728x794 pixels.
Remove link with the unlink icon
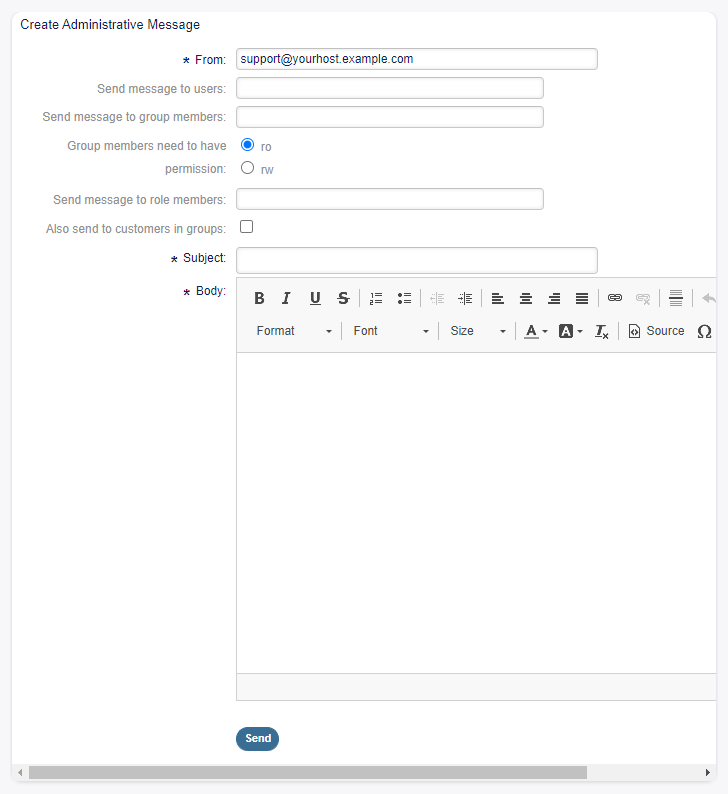coord(643,298)
